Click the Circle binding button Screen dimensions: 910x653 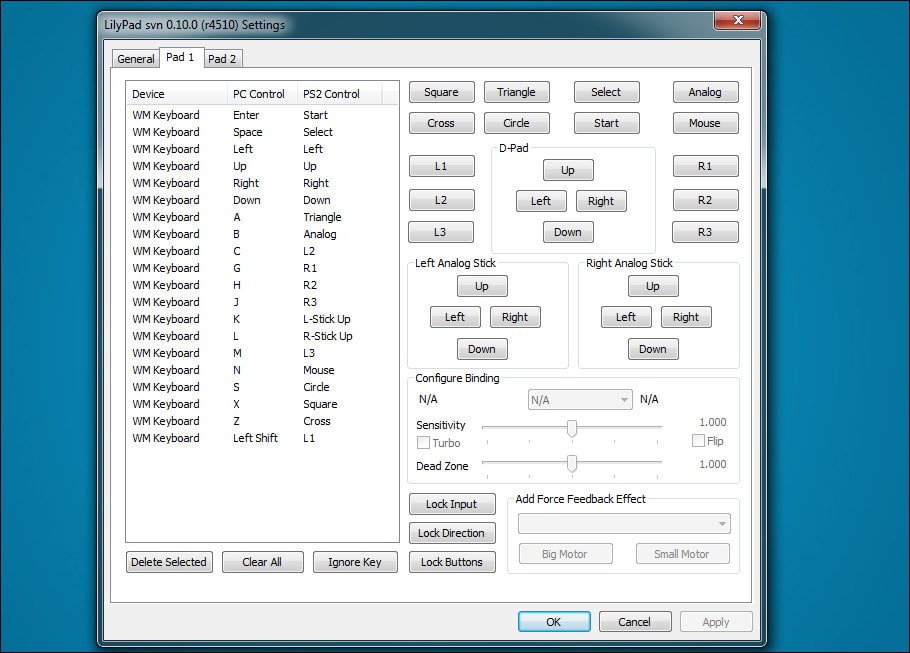tap(517, 123)
